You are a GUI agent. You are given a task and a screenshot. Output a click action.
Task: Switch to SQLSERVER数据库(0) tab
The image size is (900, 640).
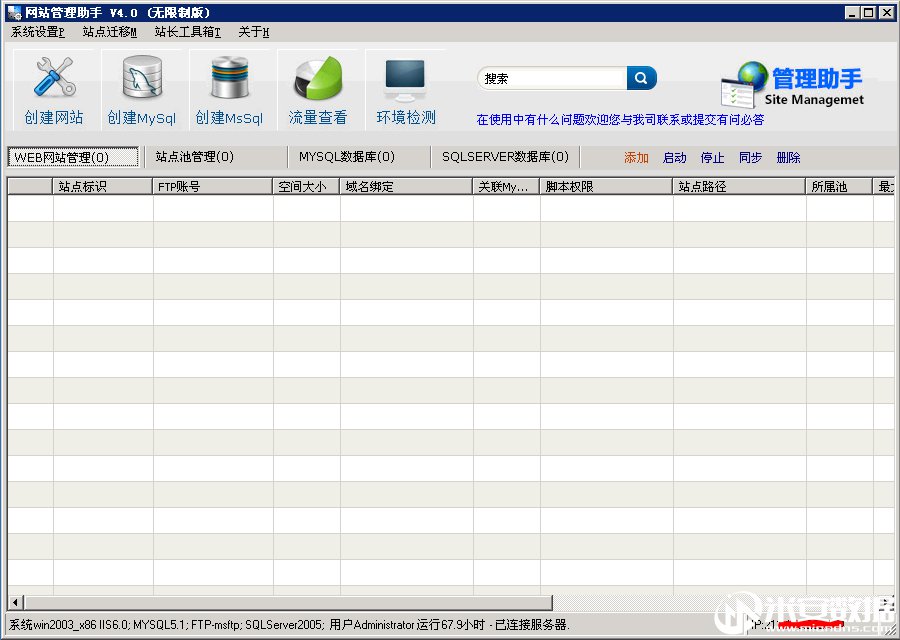pyautogui.click(x=505, y=157)
